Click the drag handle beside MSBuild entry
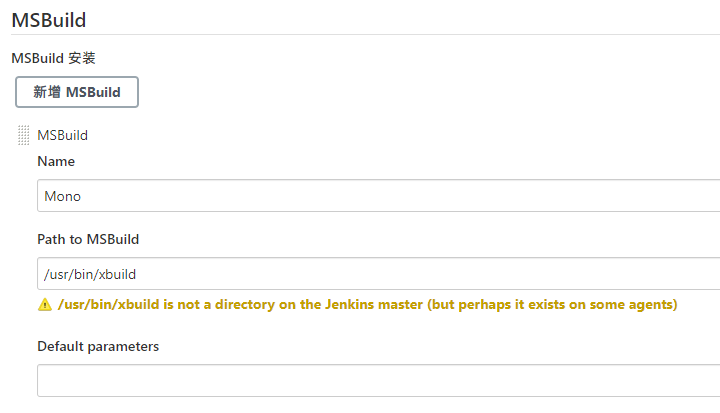The width and height of the screenshot is (720, 413). (23, 135)
